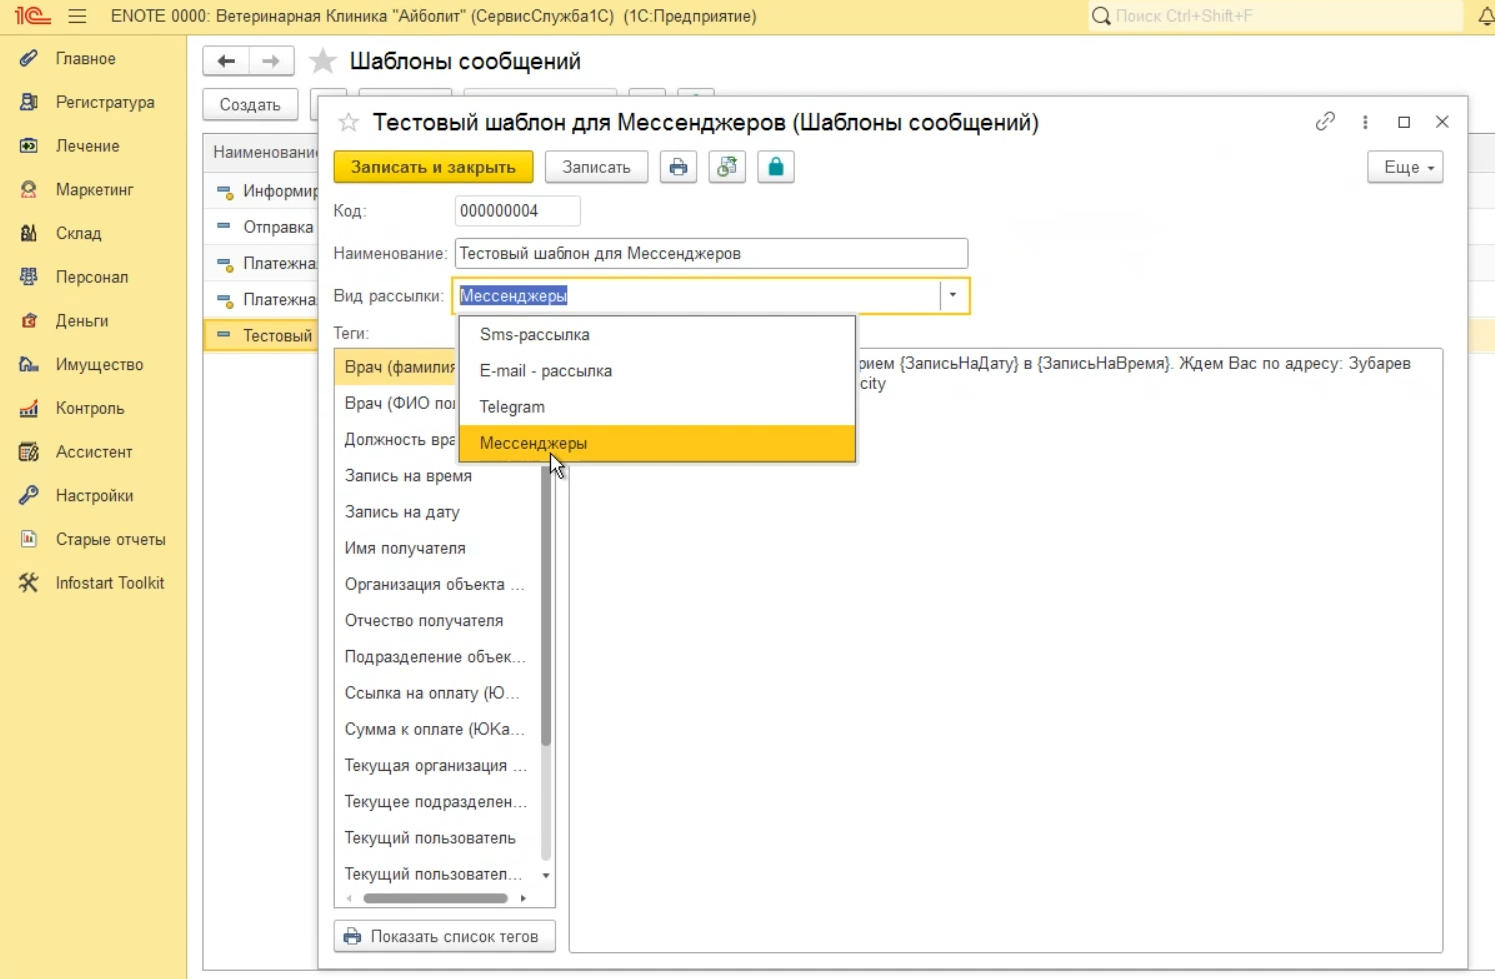The width and height of the screenshot is (1495, 979).
Task: Toggle the Вид рассылки dropdown arrow
Action: coord(953,295)
